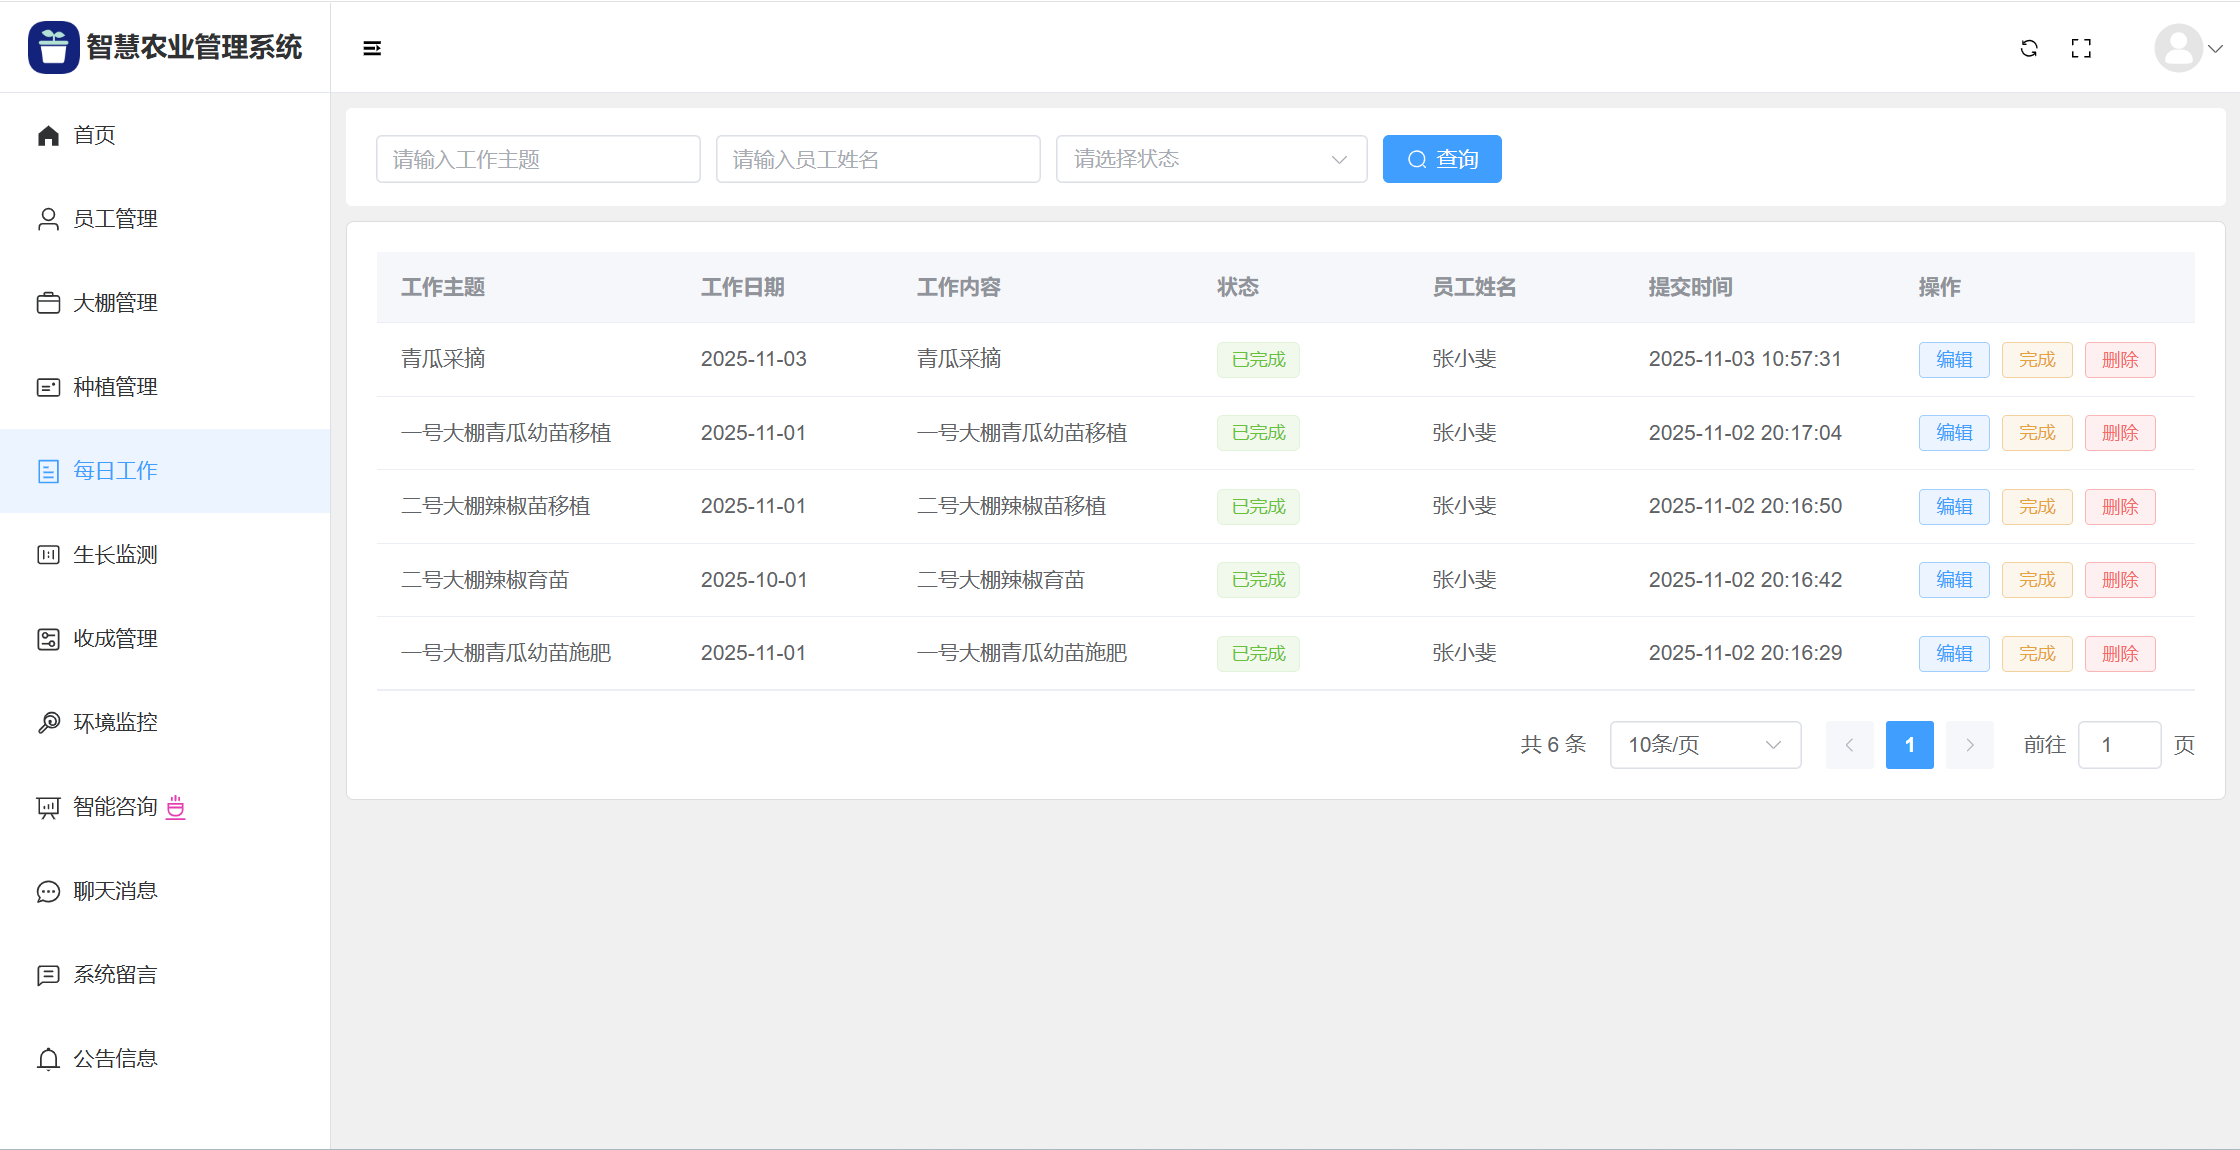Click the sidebar collapse hamburger icon
The height and width of the screenshot is (1150, 2240).
click(x=372, y=48)
